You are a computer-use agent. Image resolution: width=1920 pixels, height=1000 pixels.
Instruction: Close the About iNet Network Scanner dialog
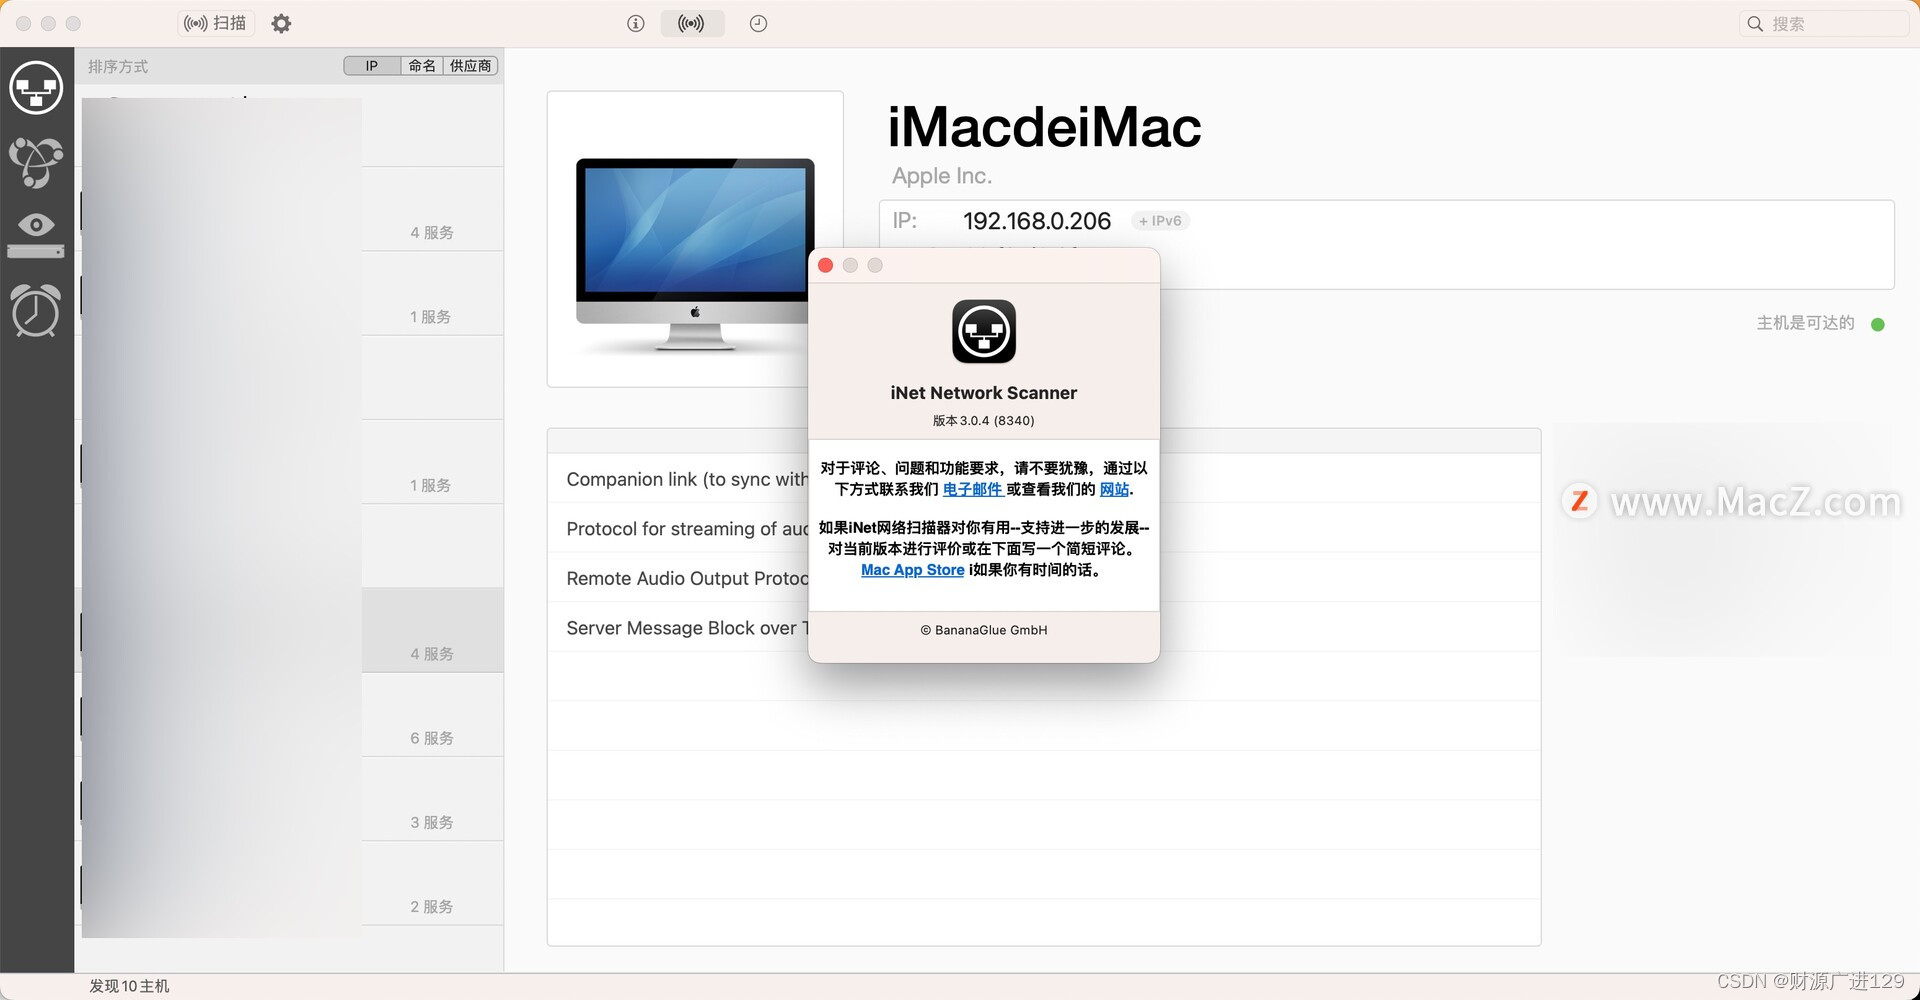click(x=825, y=265)
